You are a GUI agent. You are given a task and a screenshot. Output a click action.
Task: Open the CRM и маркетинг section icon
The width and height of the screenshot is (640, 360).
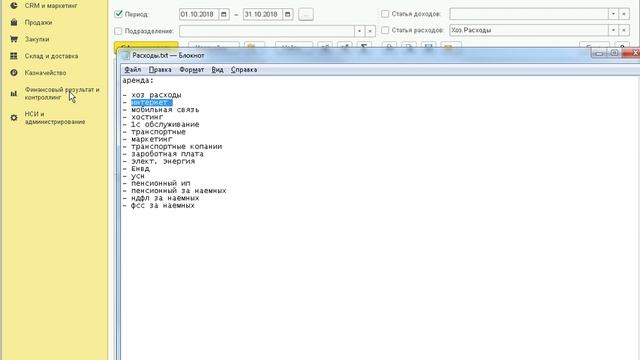[x=14, y=6]
